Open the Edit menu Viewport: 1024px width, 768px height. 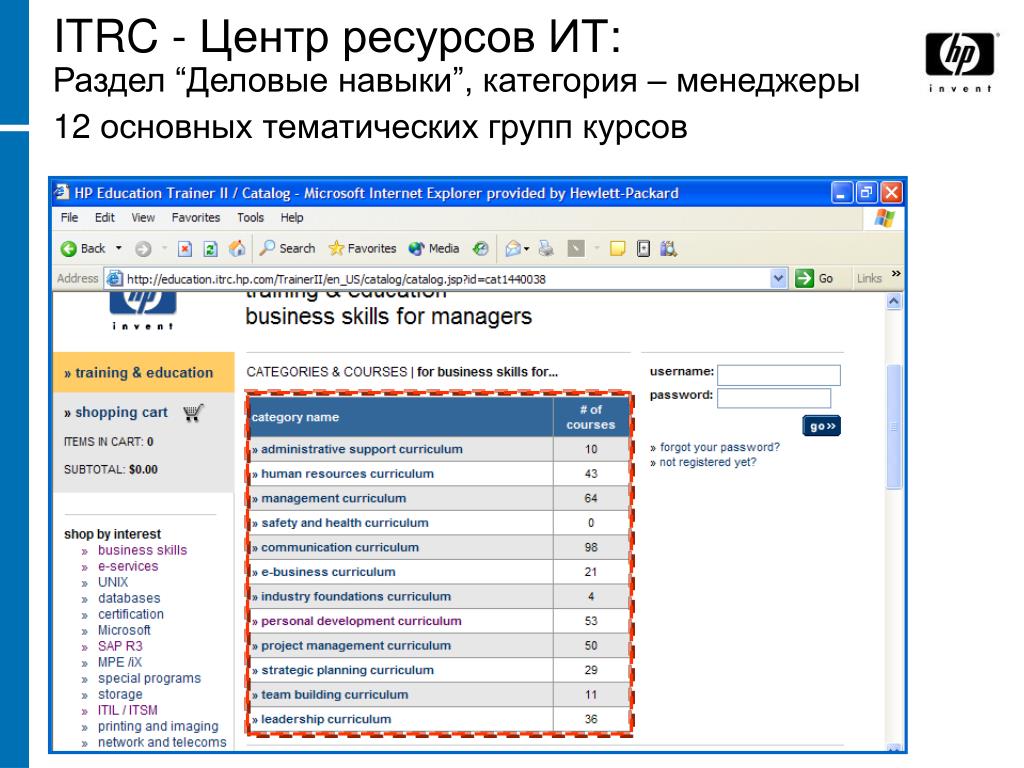tap(104, 217)
